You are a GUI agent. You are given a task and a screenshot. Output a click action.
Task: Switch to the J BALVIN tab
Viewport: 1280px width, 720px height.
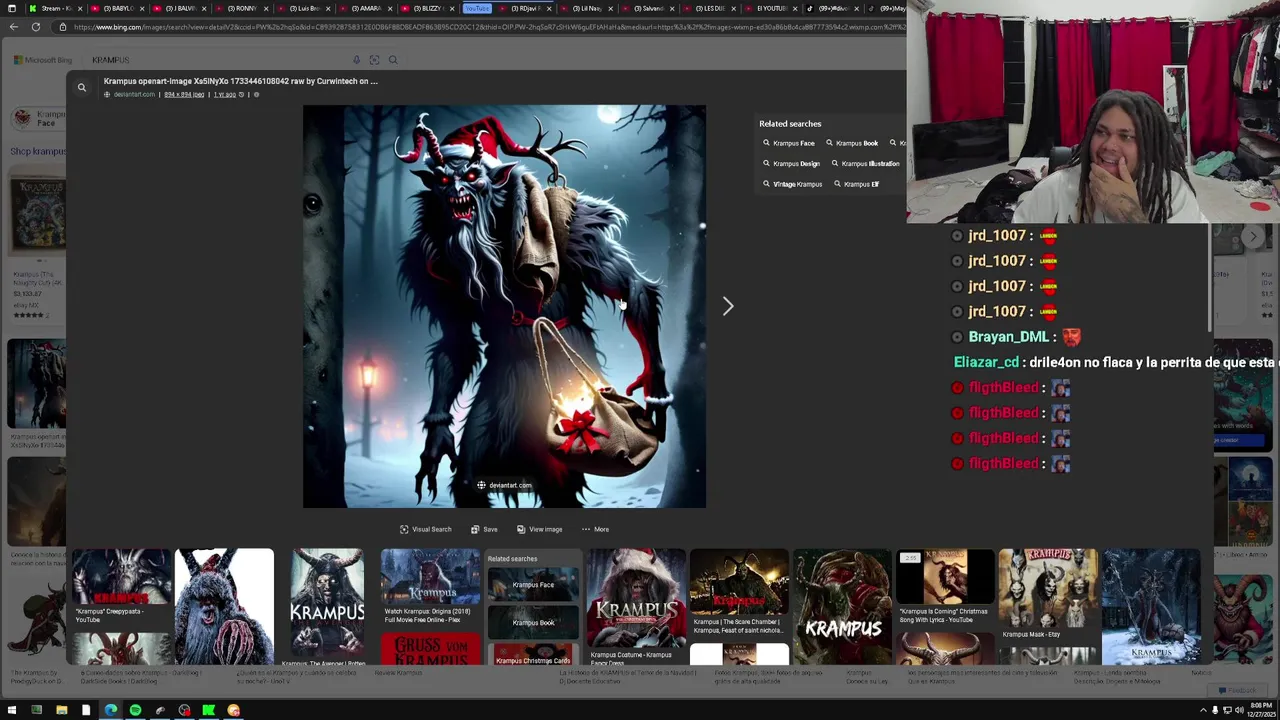178,8
